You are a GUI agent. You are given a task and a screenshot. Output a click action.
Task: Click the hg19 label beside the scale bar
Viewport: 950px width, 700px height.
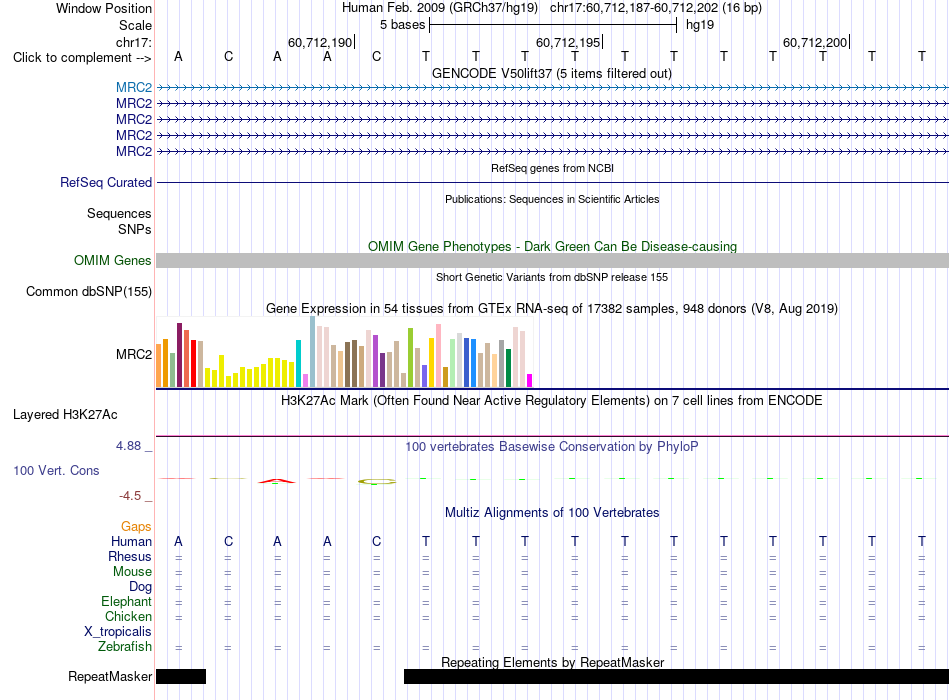coord(700,25)
